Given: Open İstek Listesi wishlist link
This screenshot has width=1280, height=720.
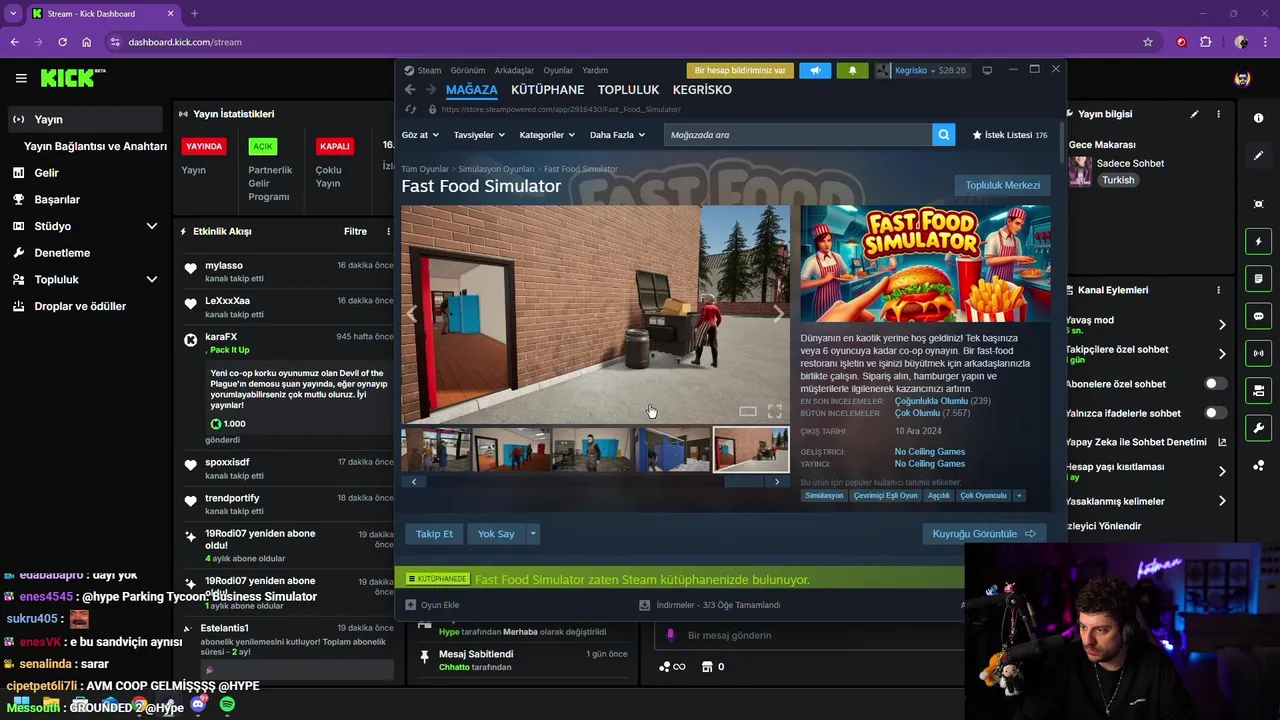Looking at the screenshot, I should pyautogui.click(x=1009, y=135).
